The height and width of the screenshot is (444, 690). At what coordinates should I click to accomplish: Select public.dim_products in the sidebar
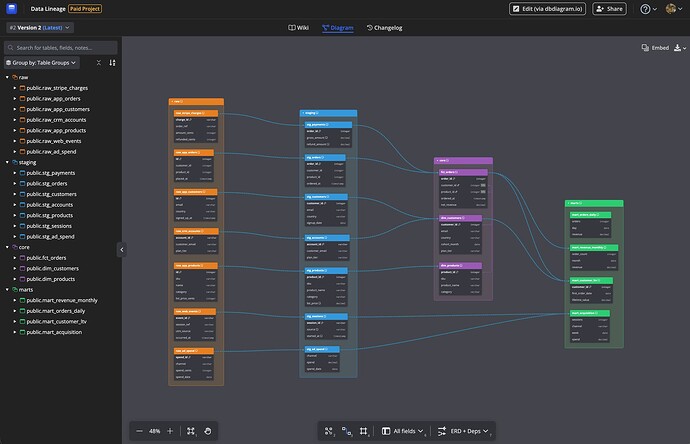(51, 279)
